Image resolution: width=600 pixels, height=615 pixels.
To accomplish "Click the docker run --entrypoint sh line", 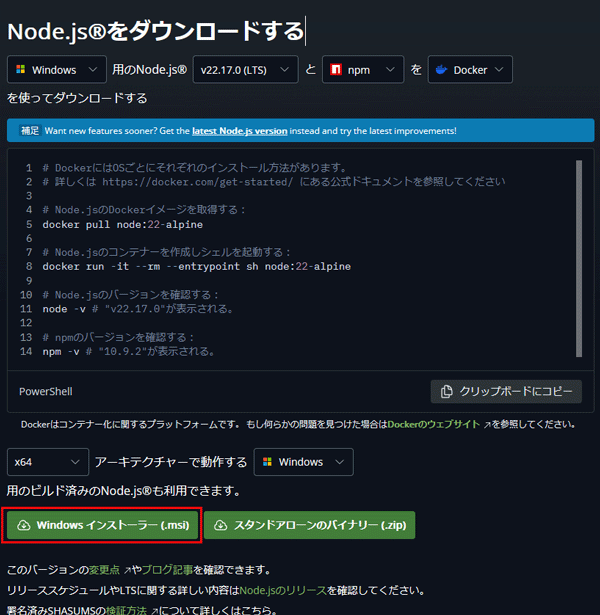I will (x=196, y=266).
